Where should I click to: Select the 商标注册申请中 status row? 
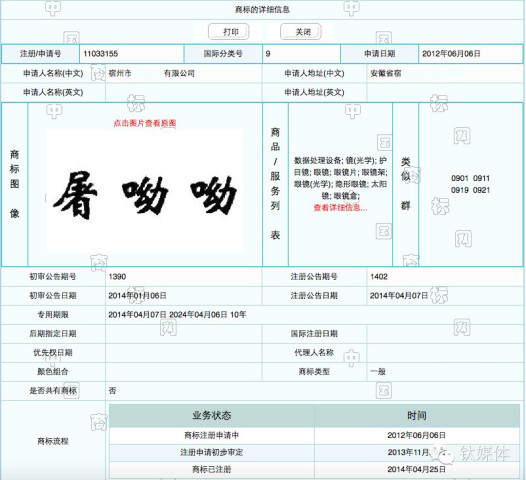315,435
